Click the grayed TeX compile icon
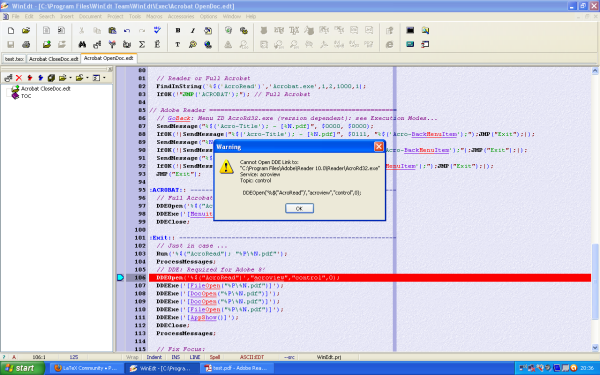This screenshot has width=600, height=375. point(294,31)
